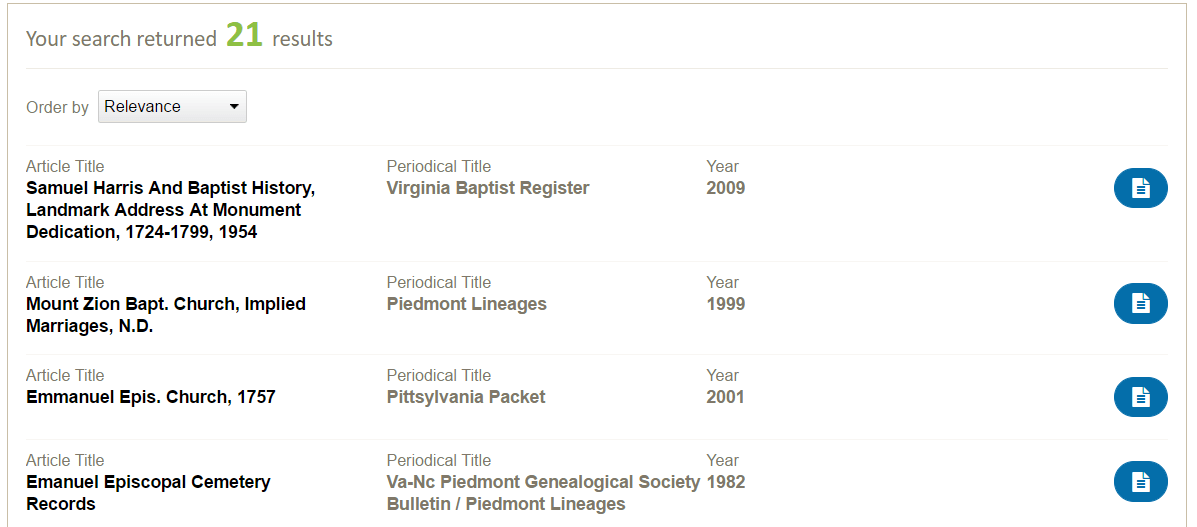Click the green 21 results count
The height and width of the screenshot is (527, 1197).
point(244,36)
